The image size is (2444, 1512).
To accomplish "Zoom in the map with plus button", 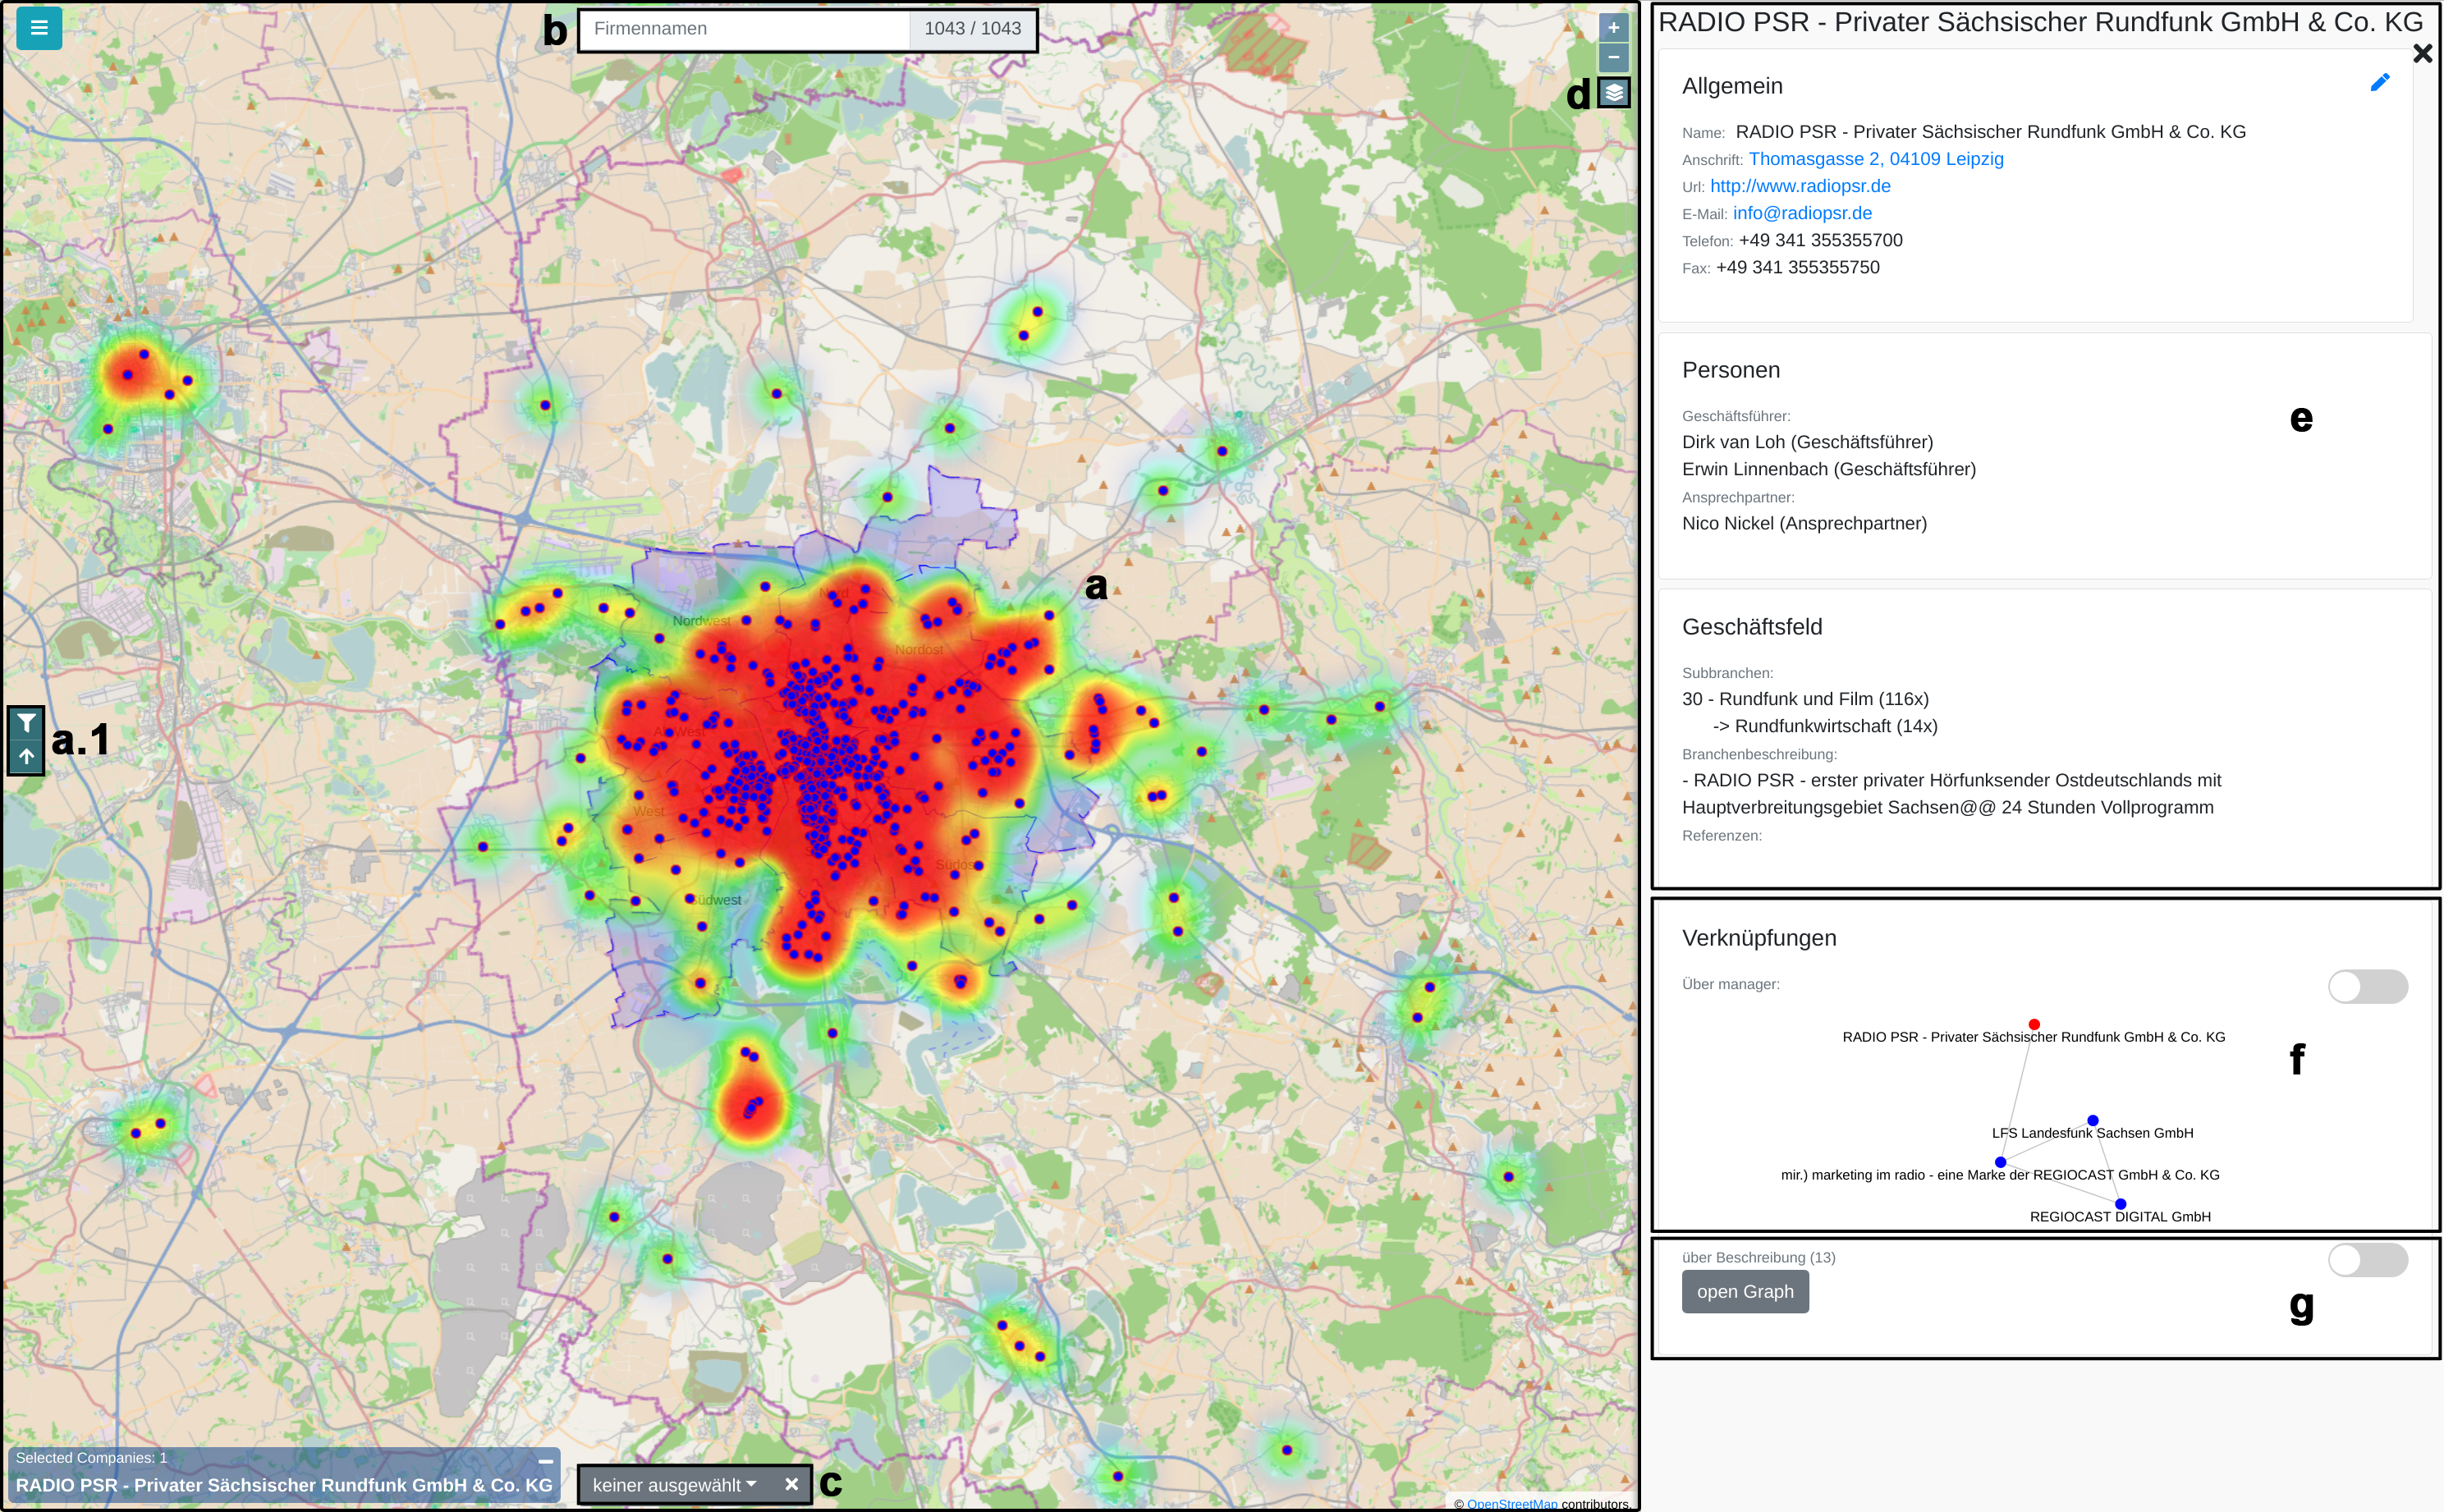I will [x=1613, y=28].
